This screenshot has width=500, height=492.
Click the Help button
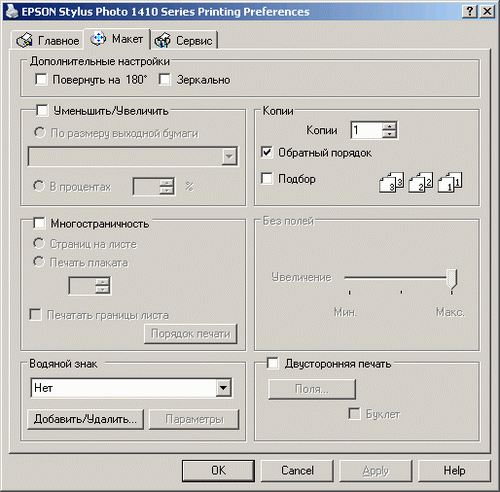454,471
